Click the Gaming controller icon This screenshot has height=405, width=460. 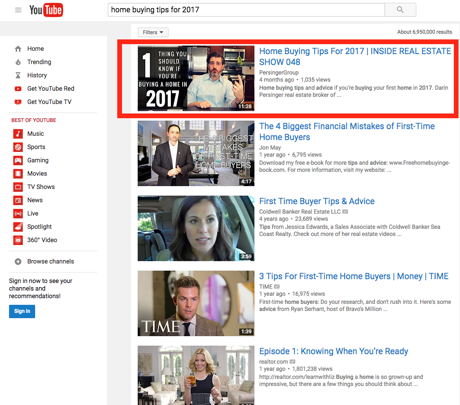tap(18, 160)
